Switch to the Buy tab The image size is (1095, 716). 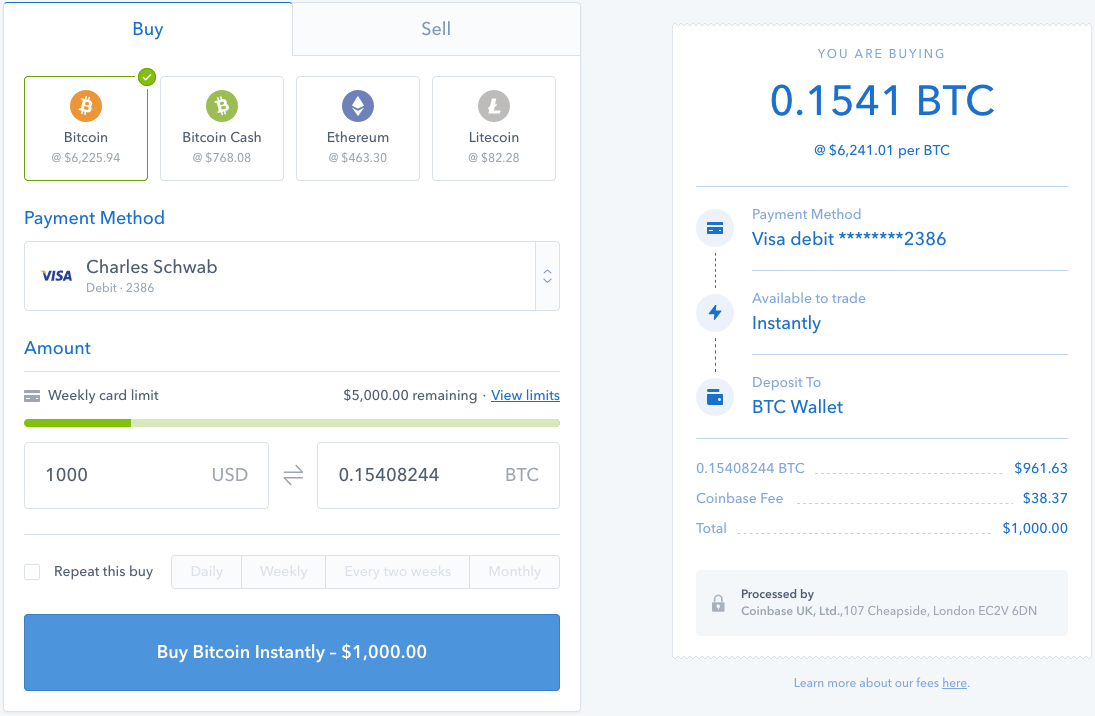click(x=148, y=29)
